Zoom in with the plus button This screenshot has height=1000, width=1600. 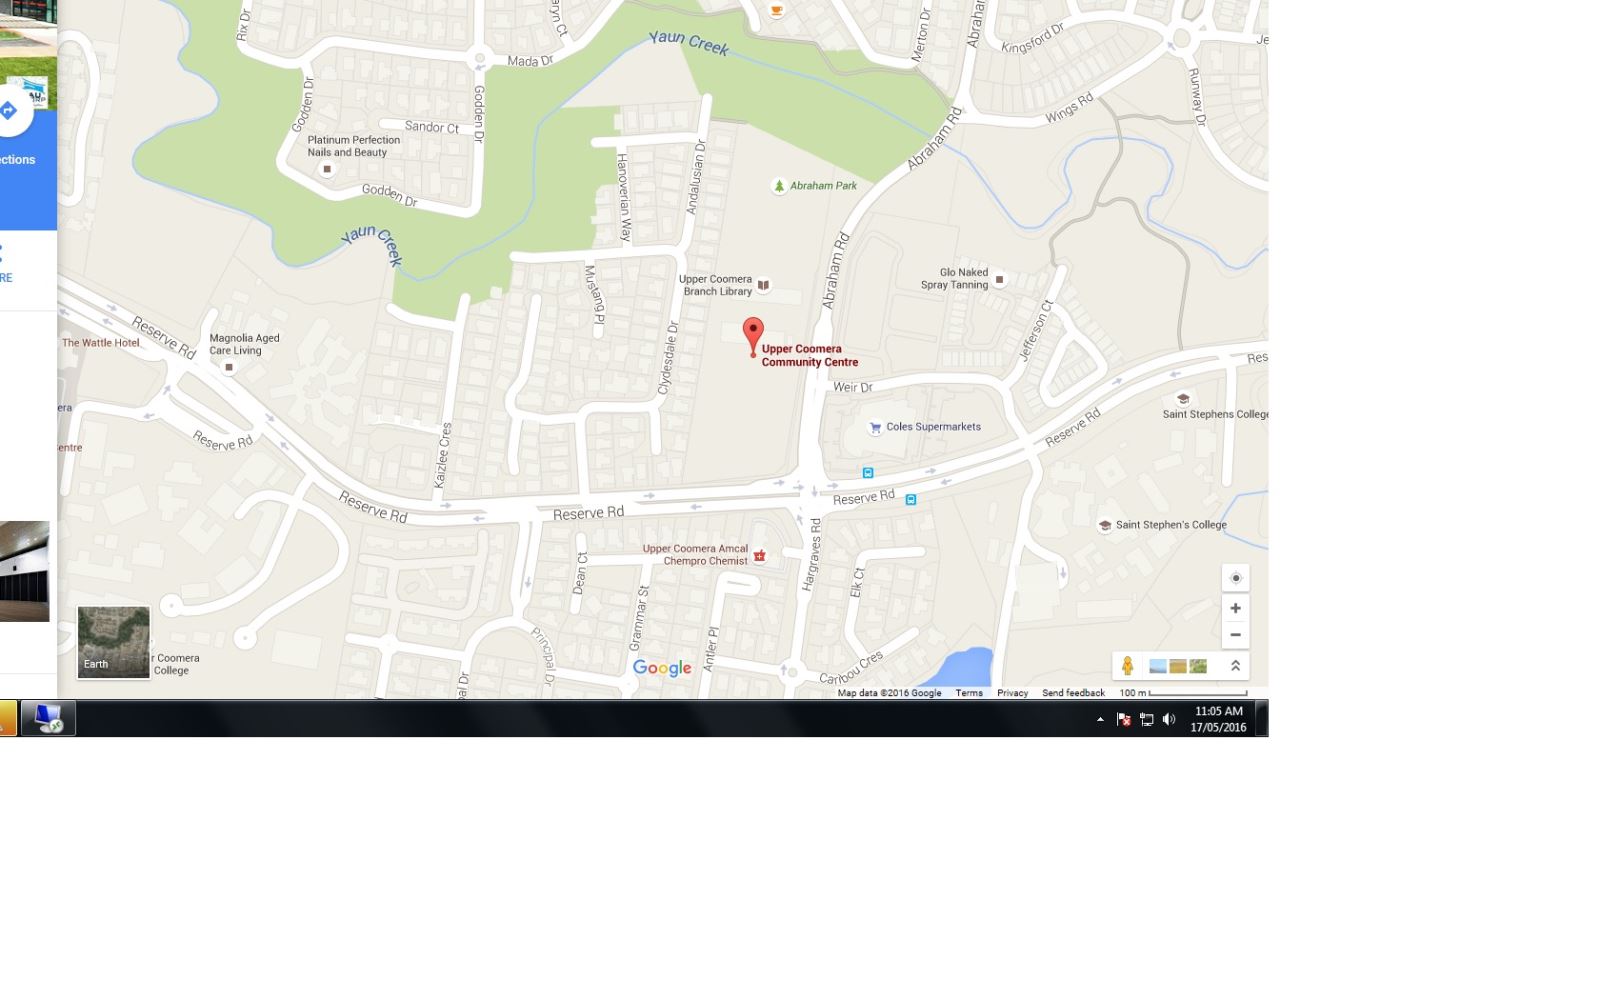tap(1235, 608)
